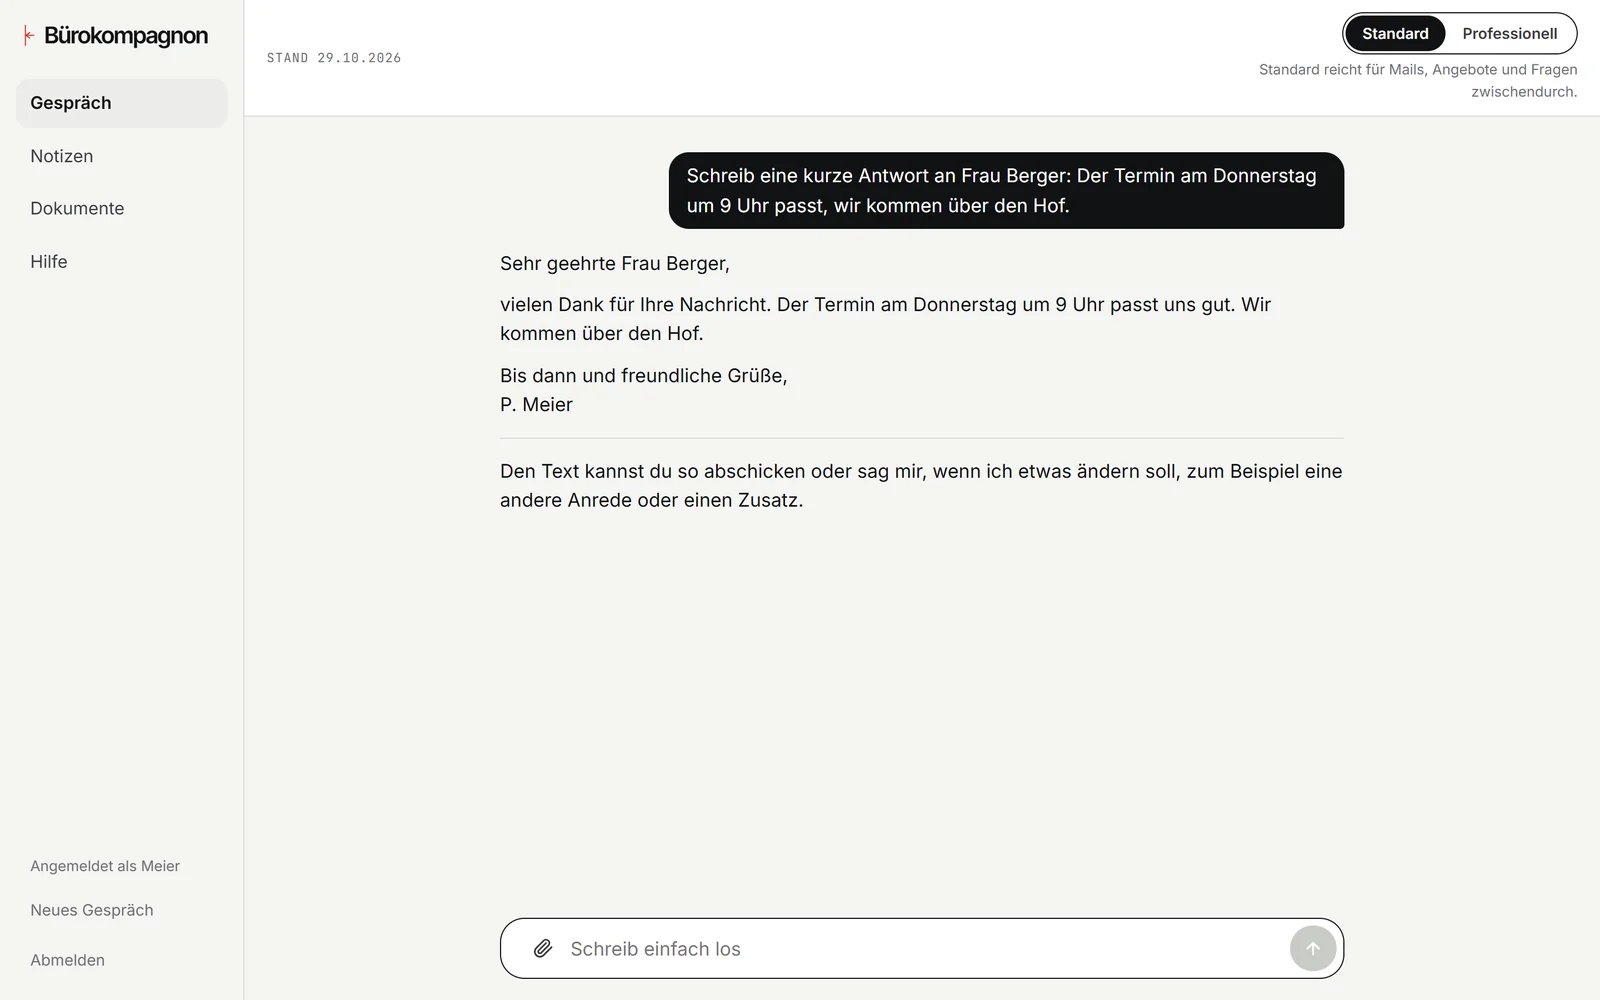Viewport: 1600px width, 1000px height.
Task: Focus the 'Schreib einfach los' input
Action: [922, 948]
